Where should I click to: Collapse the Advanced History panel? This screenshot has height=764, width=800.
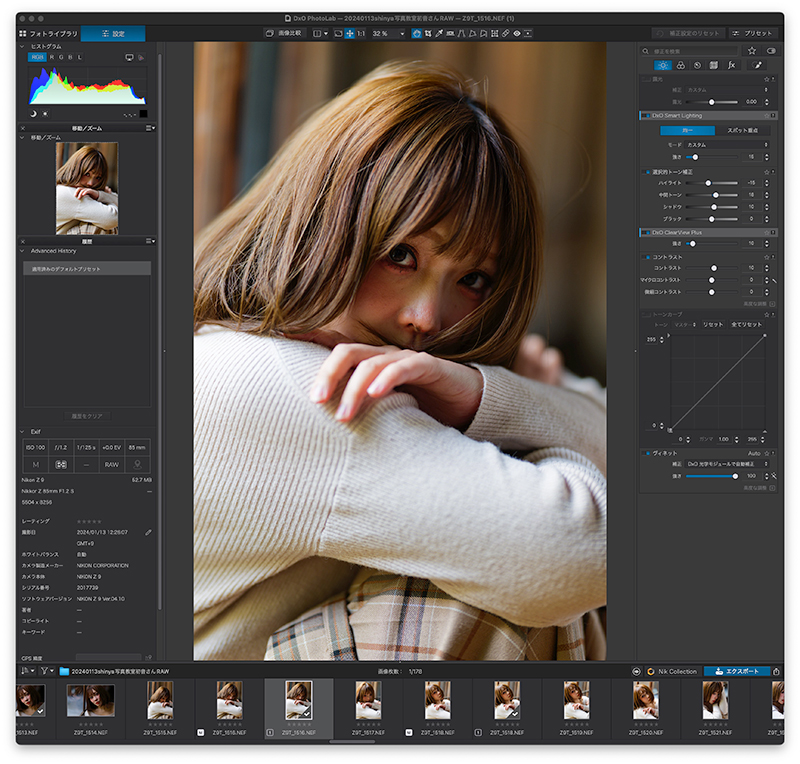coord(22,251)
